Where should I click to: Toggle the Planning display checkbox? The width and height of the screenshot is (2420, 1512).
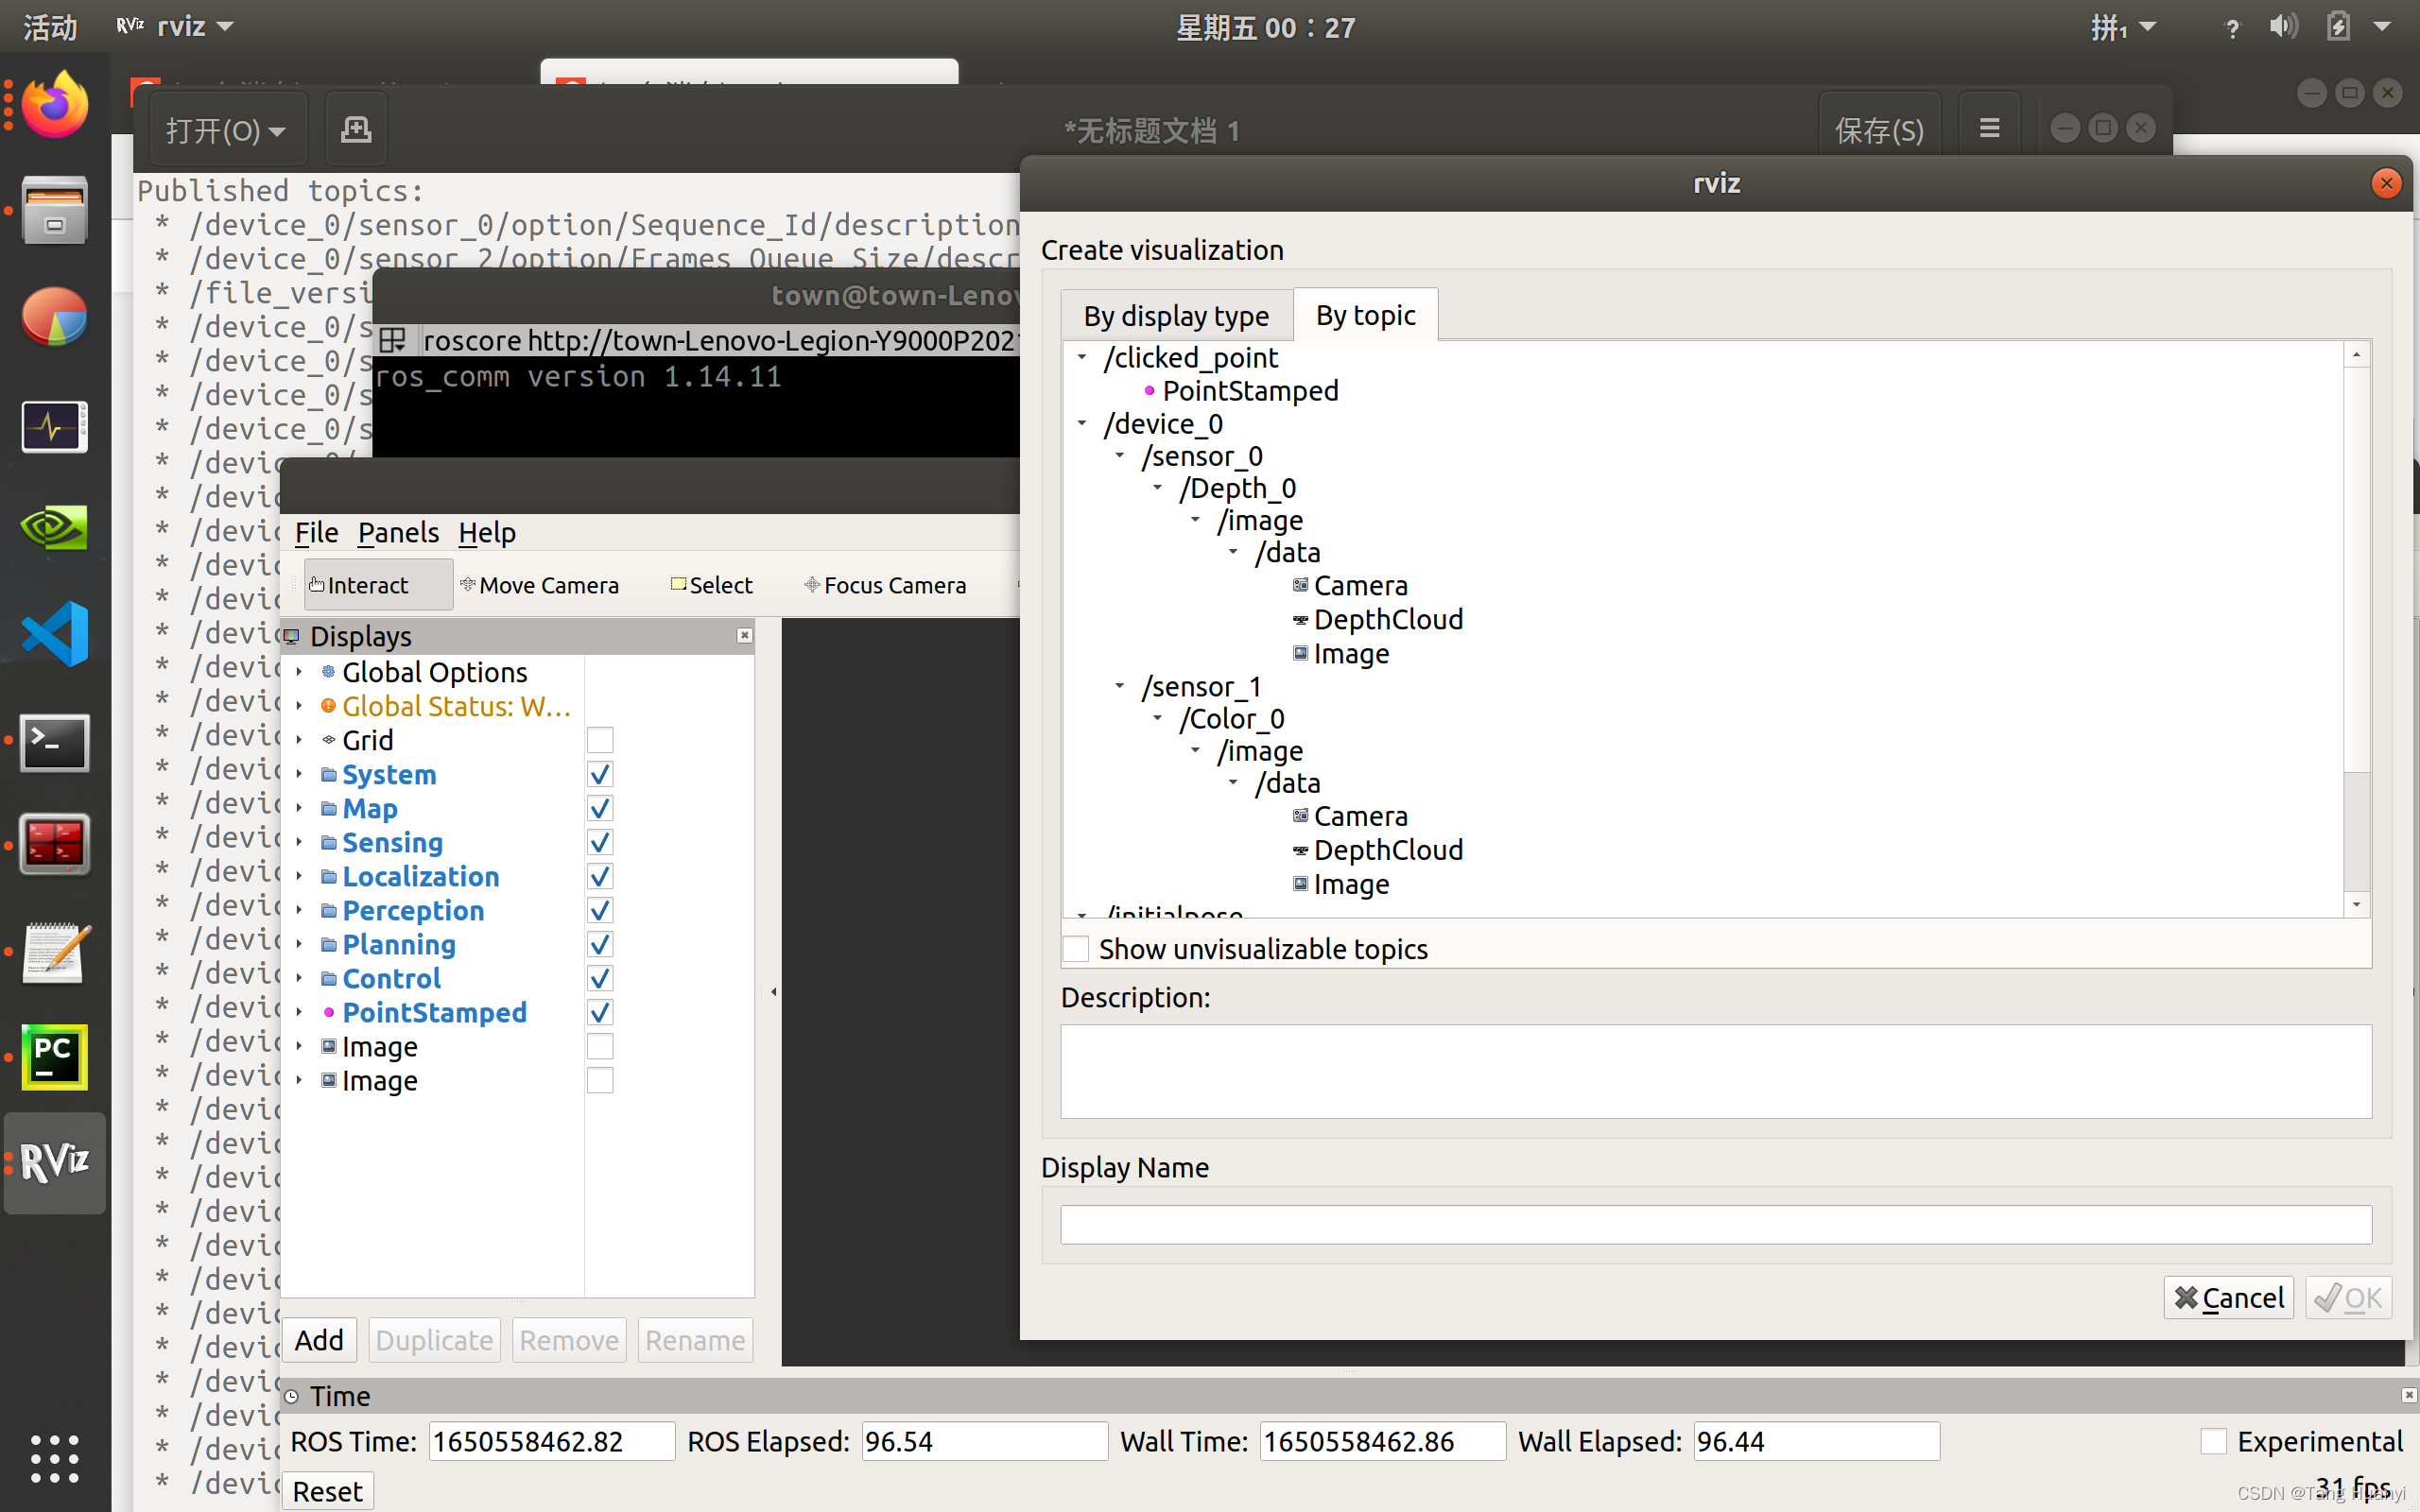pos(600,944)
